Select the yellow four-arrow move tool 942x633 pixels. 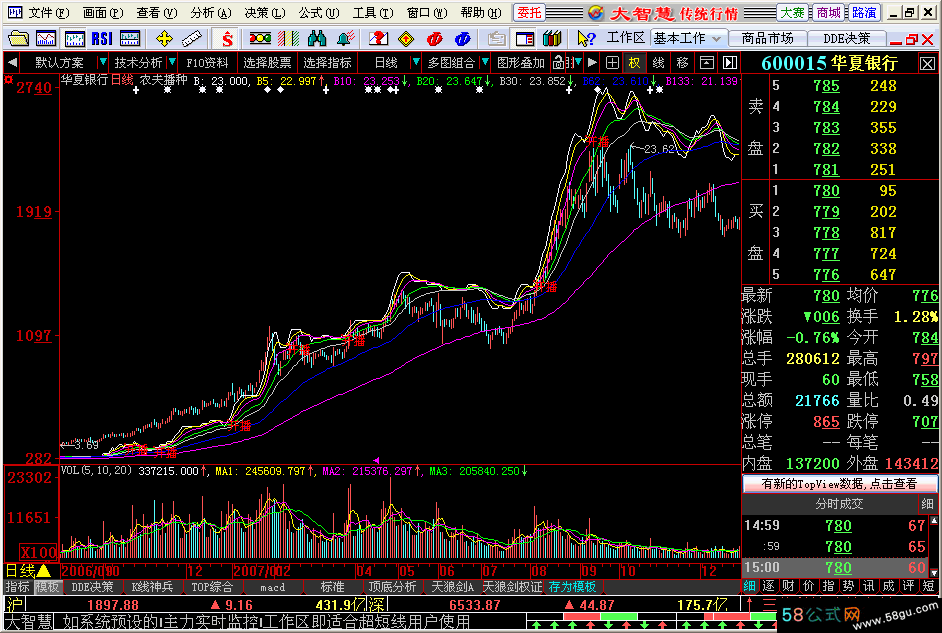164,39
